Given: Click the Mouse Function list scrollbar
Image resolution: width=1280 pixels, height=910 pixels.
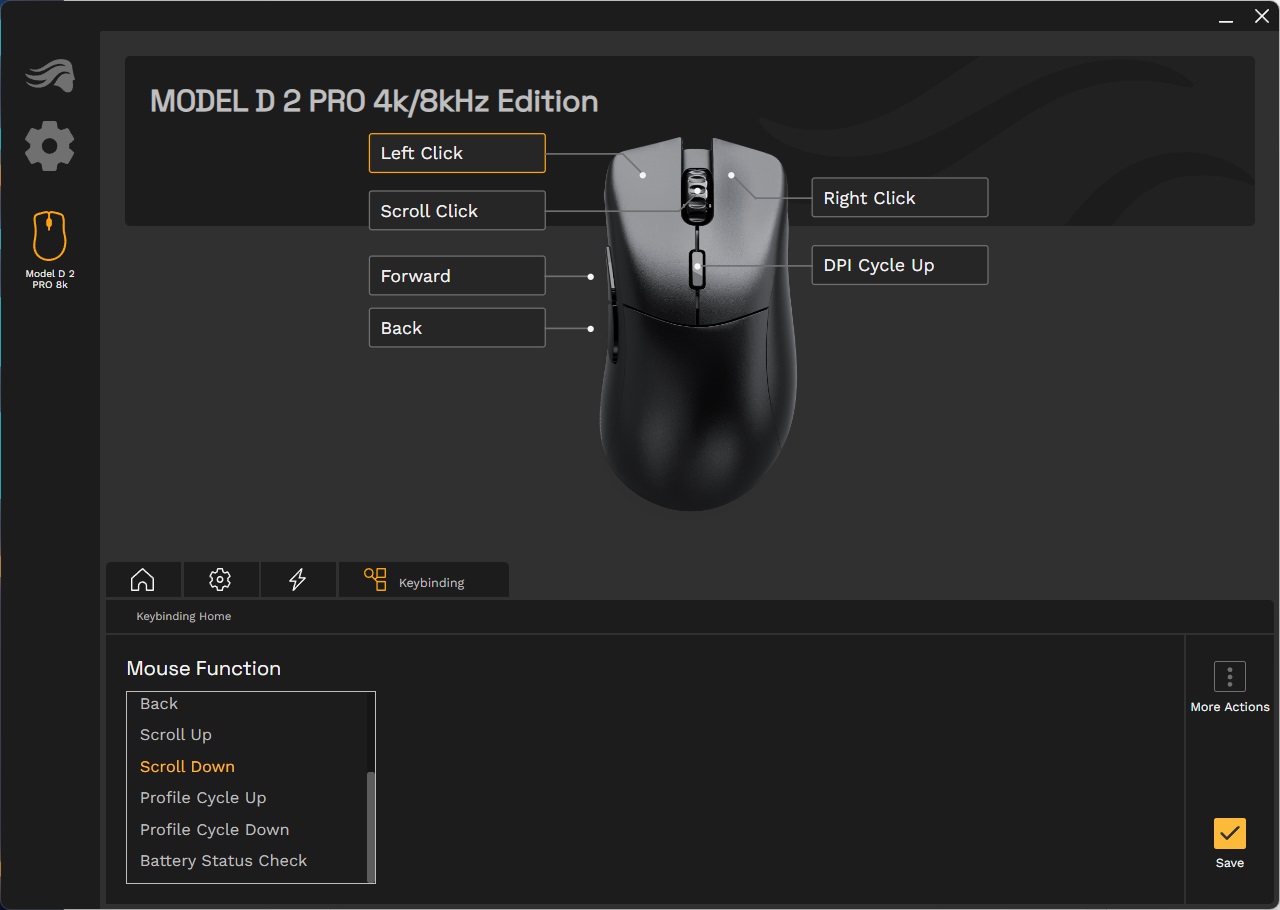Looking at the screenshot, I should tap(371, 826).
